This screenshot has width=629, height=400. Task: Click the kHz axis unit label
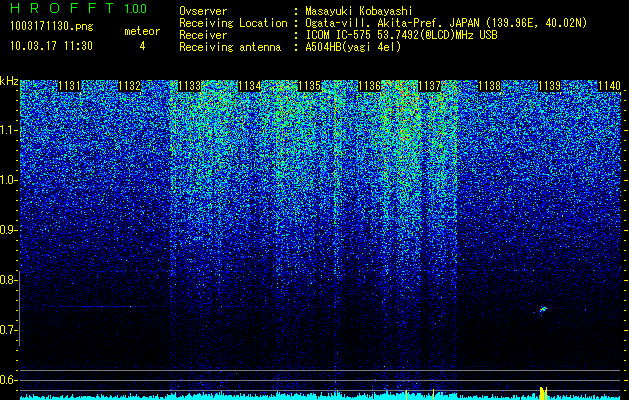tap(9, 81)
